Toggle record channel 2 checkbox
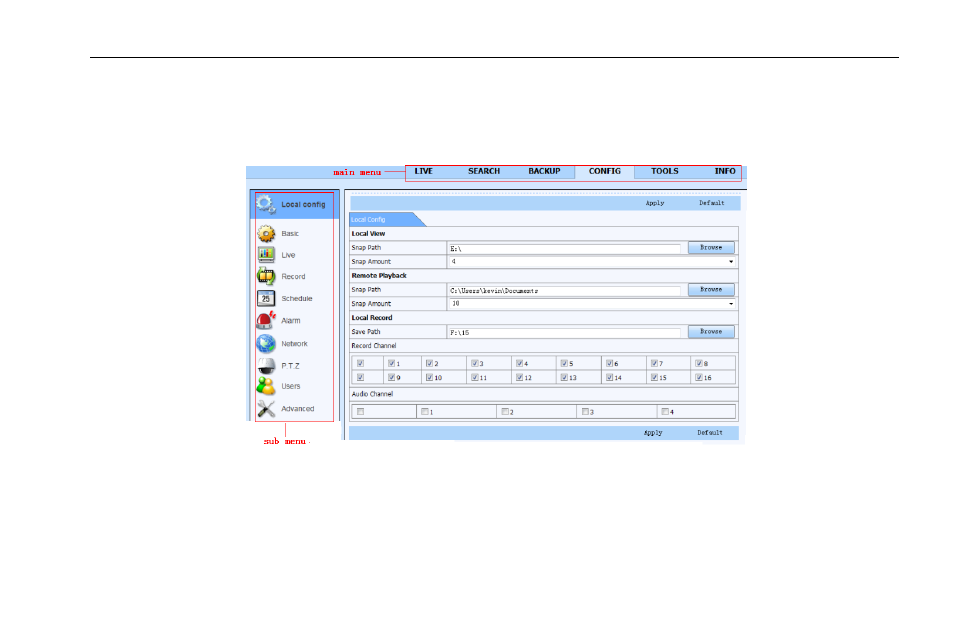This screenshot has height=636, width=955. coord(429,363)
